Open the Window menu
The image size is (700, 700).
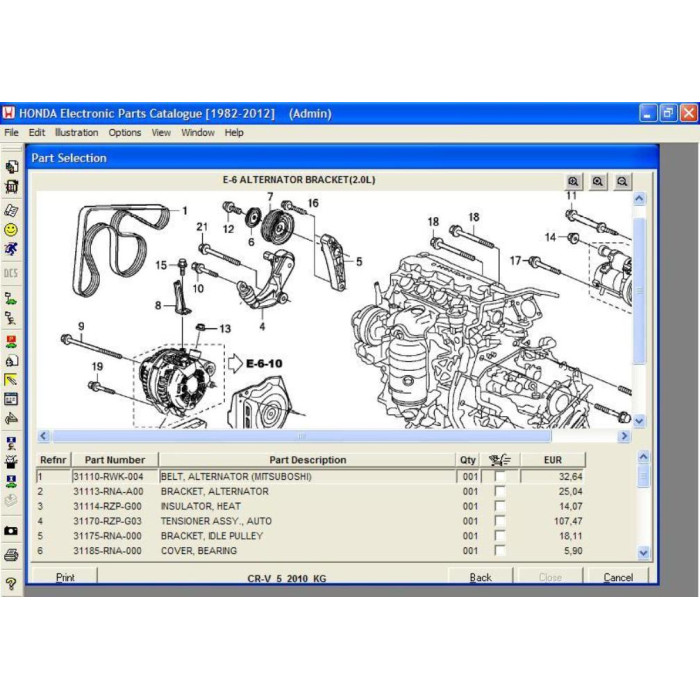click(198, 133)
